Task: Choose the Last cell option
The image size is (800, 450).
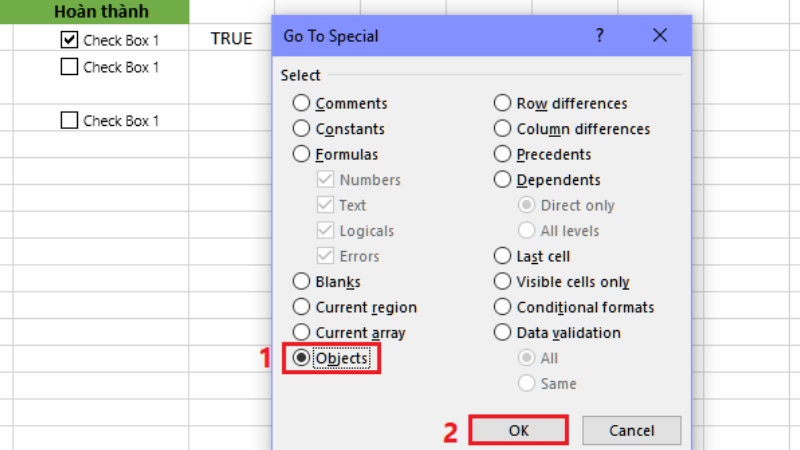Action: (502, 256)
